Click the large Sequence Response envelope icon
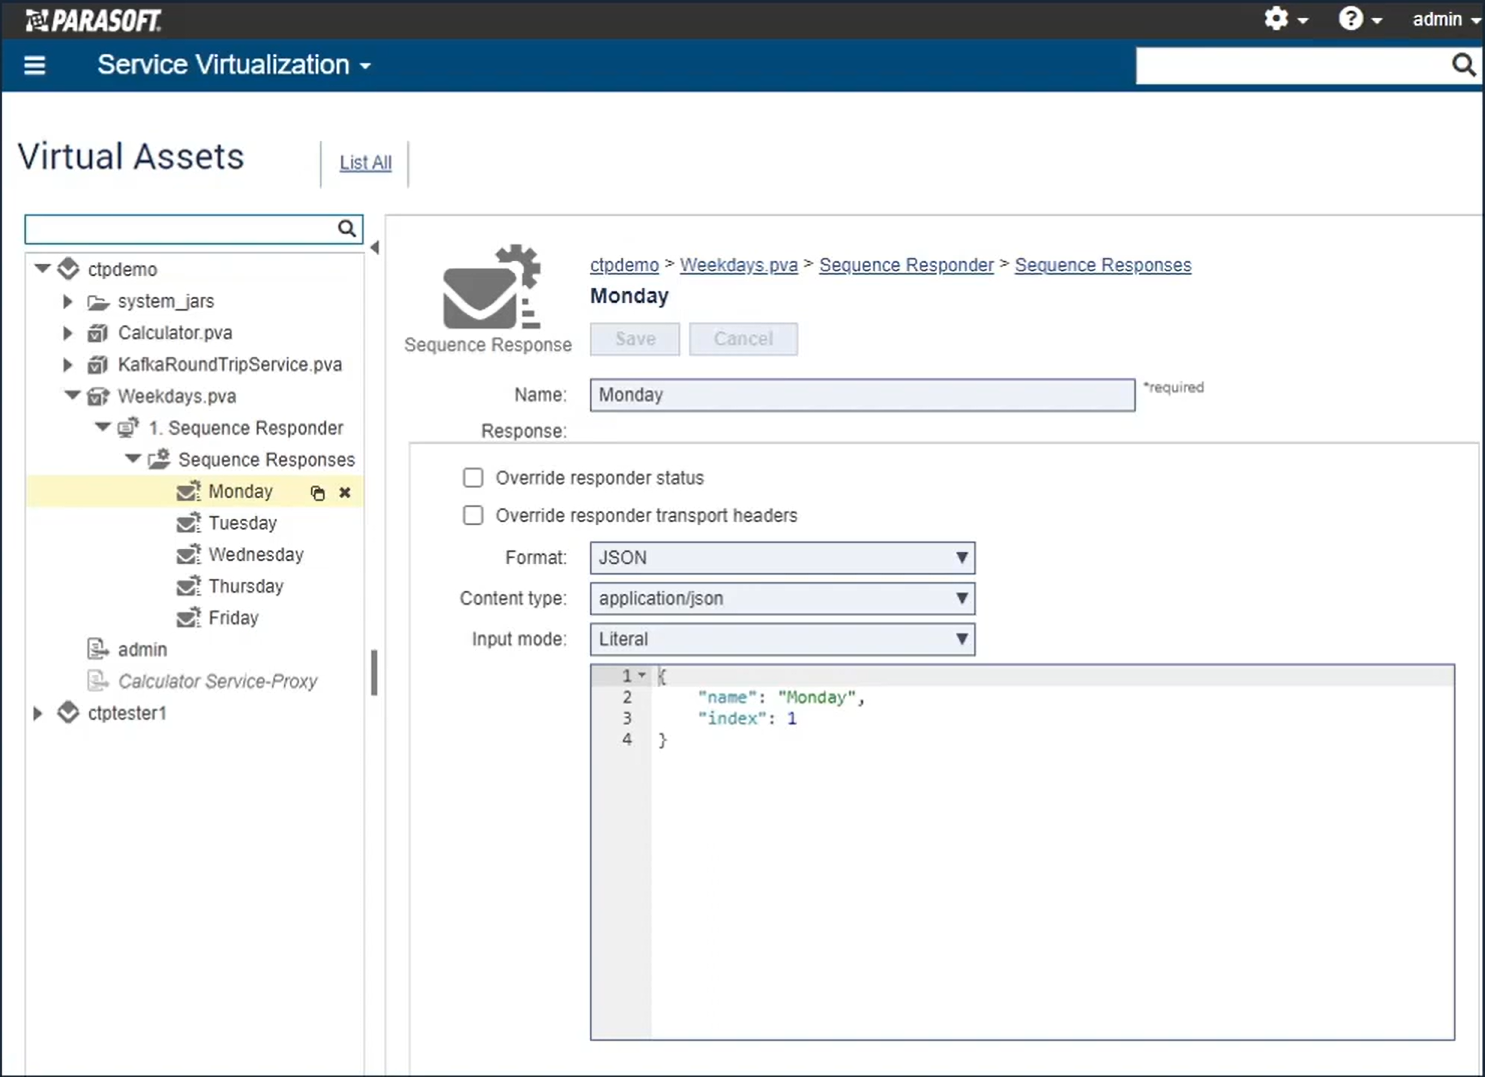 (x=491, y=287)
